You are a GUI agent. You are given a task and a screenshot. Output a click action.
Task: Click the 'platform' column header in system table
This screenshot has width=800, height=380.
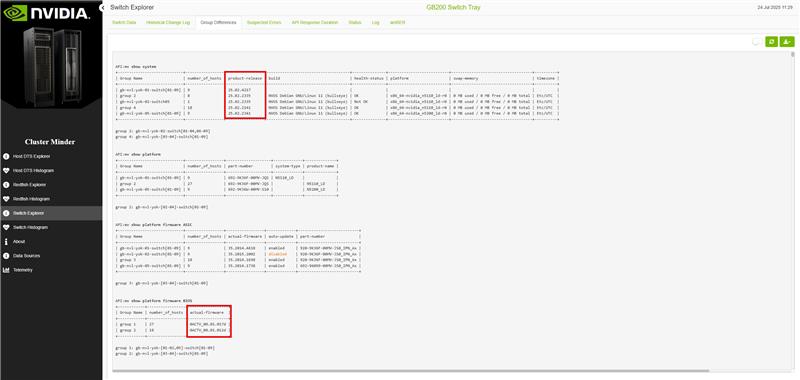coord(398,79)
